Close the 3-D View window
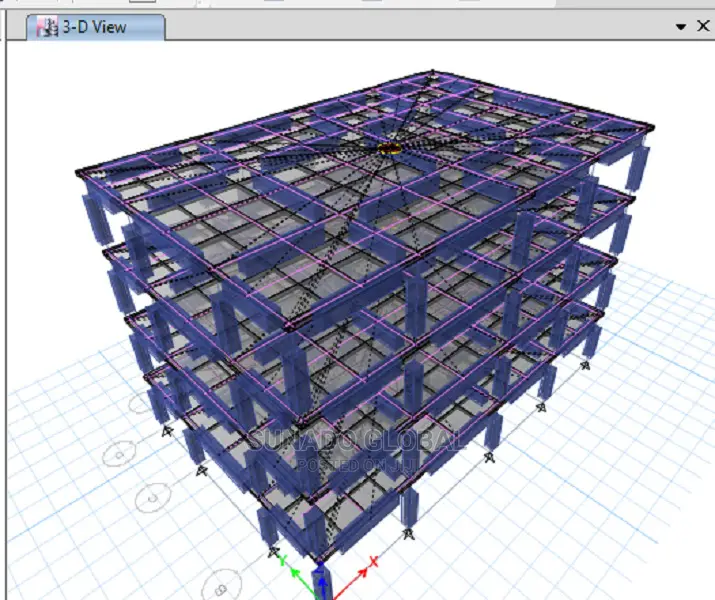The image size is (715, 600). [x=704, y=26]
